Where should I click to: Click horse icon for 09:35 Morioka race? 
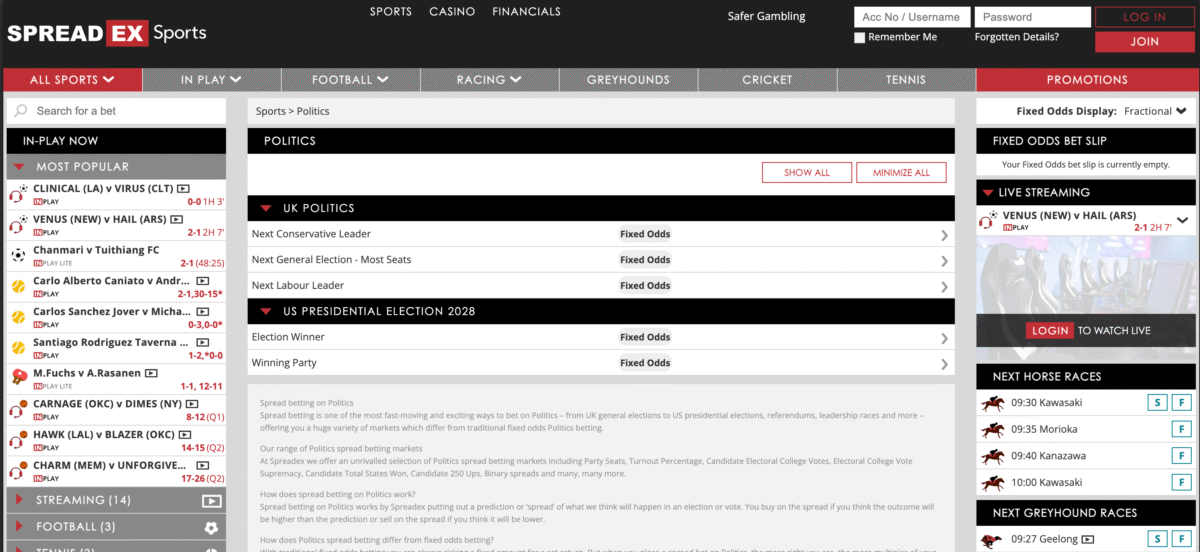tap(993, 429)
